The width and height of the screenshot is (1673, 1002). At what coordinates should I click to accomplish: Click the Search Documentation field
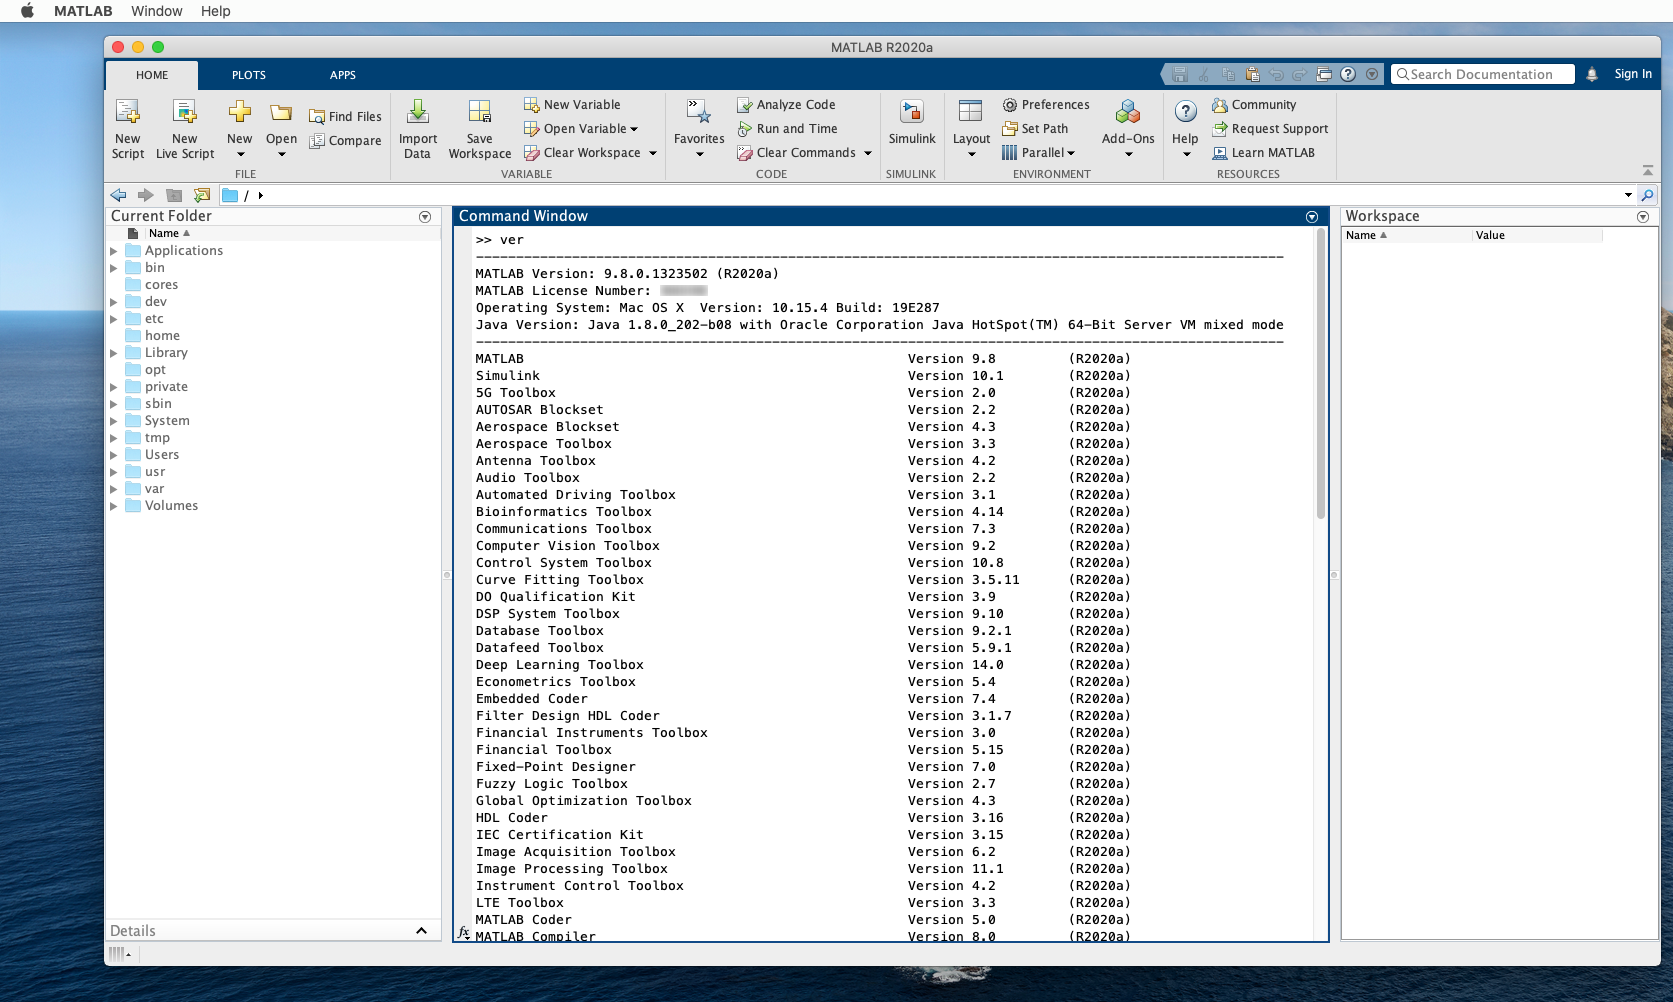[1483, 74]
